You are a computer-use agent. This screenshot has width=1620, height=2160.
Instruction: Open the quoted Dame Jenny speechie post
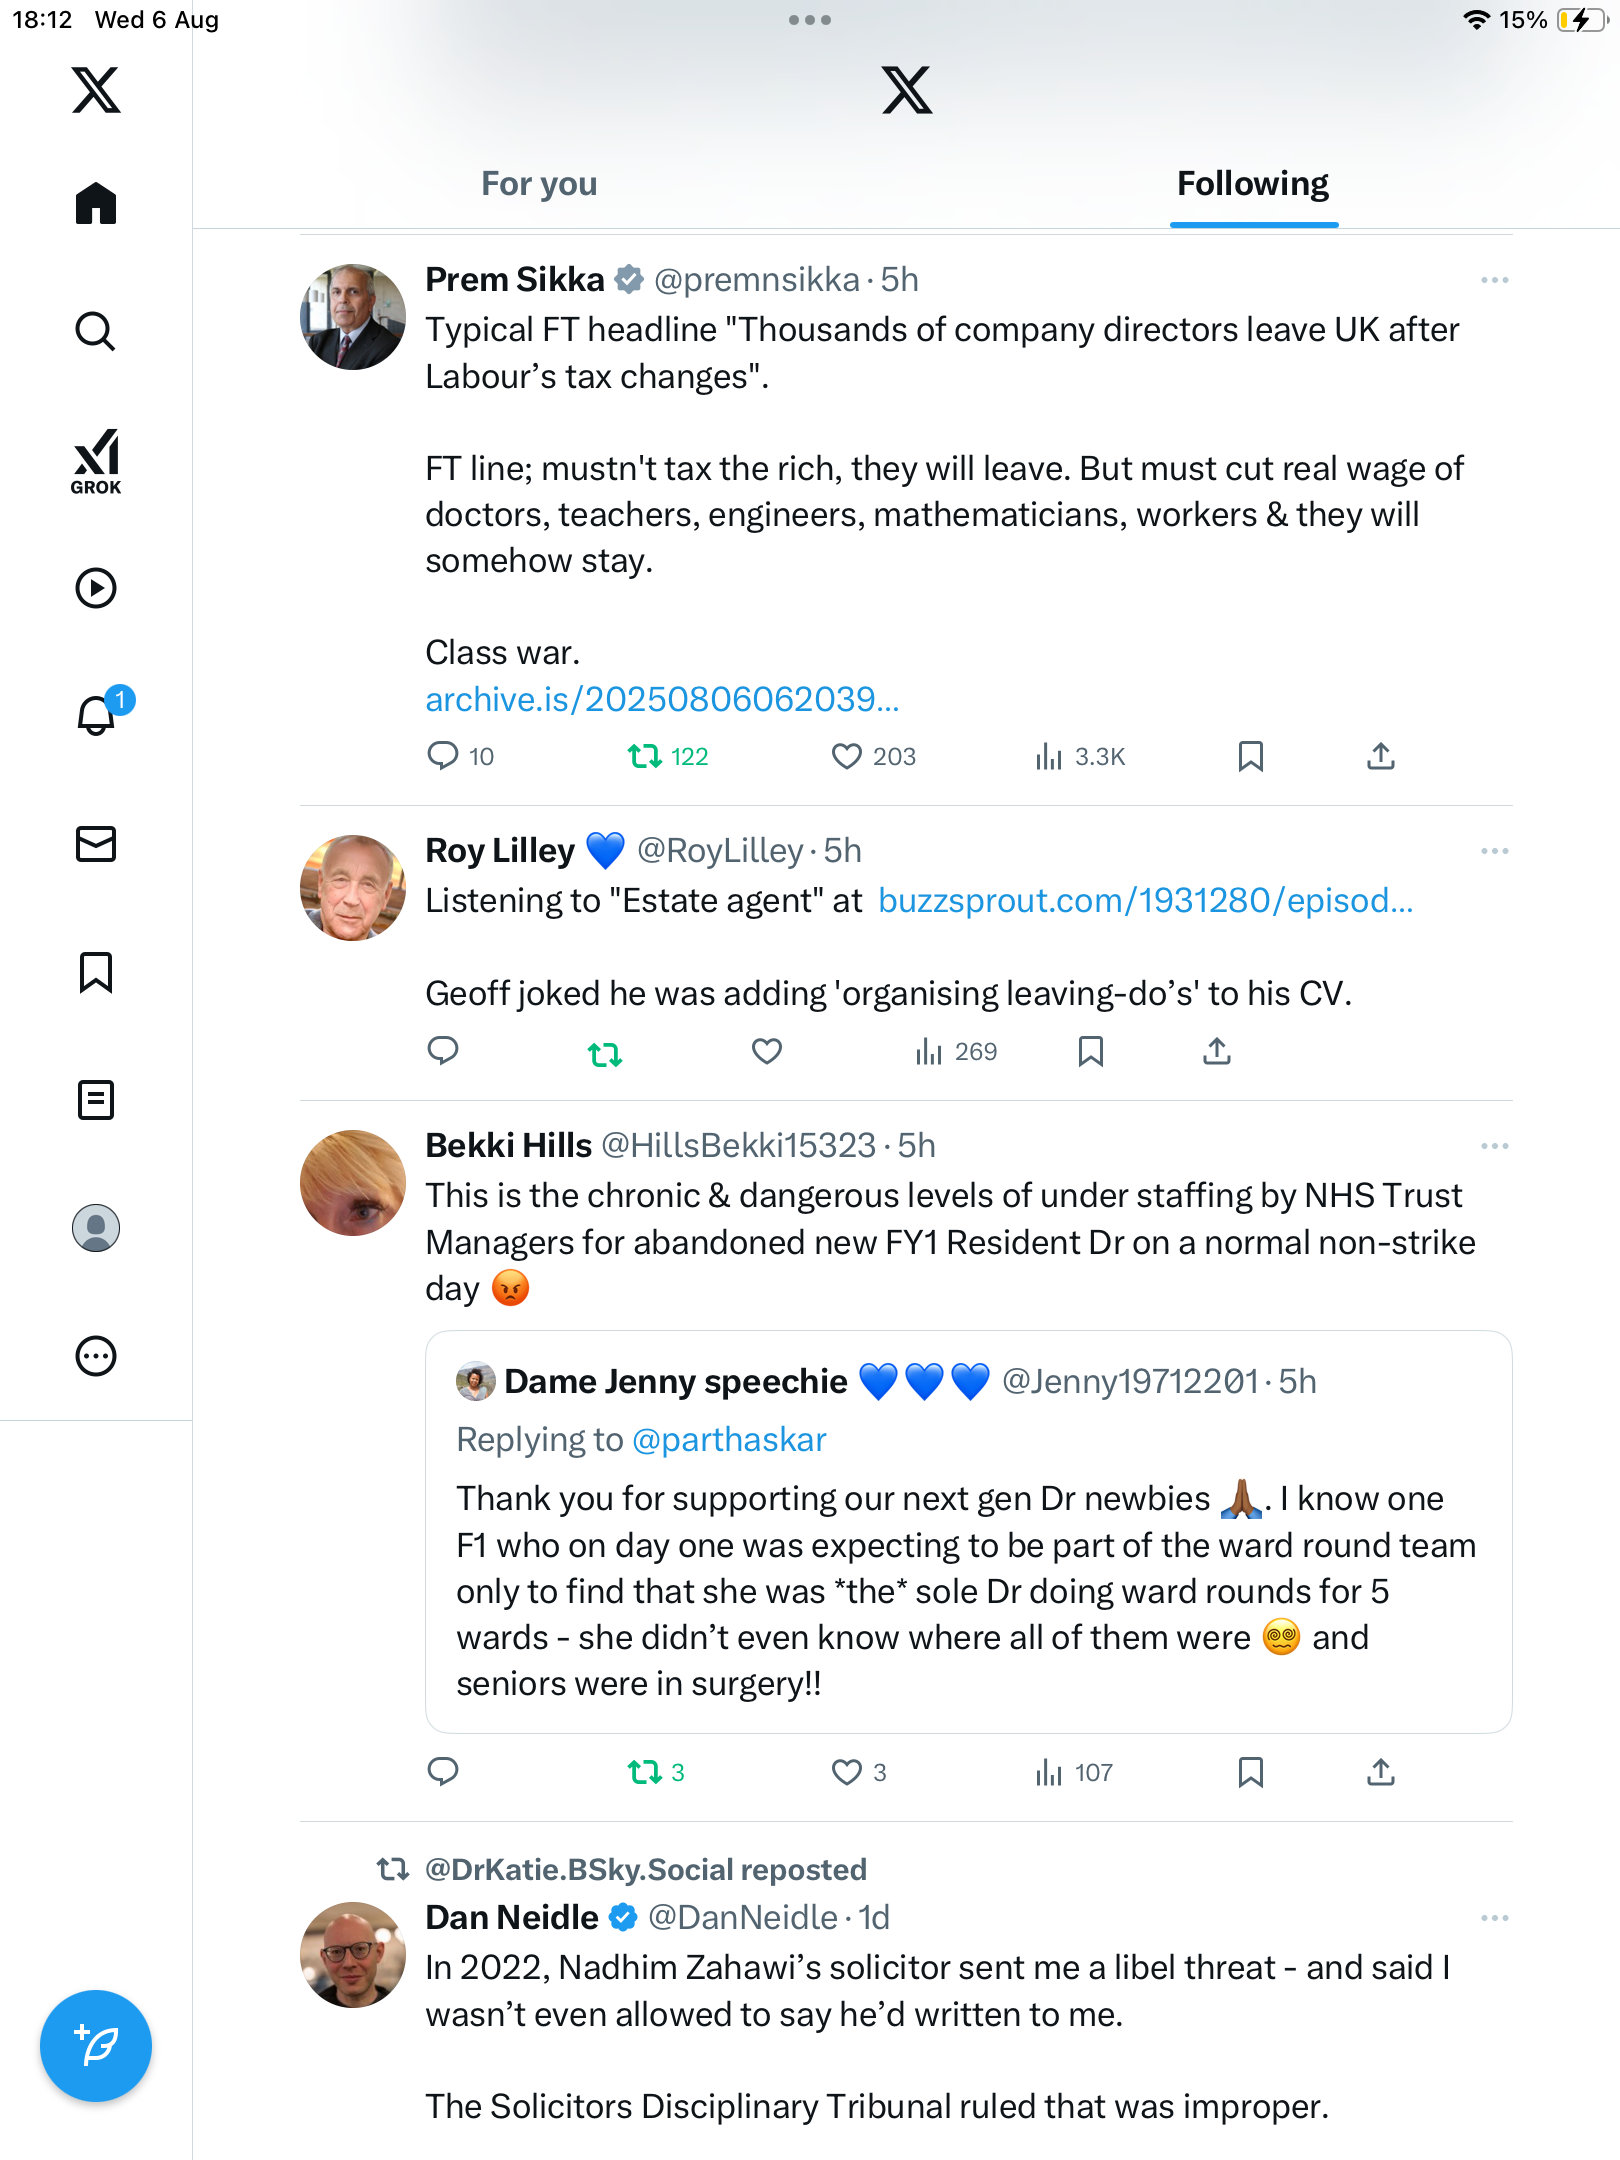pyautogui.click(x=967, y=1590)
